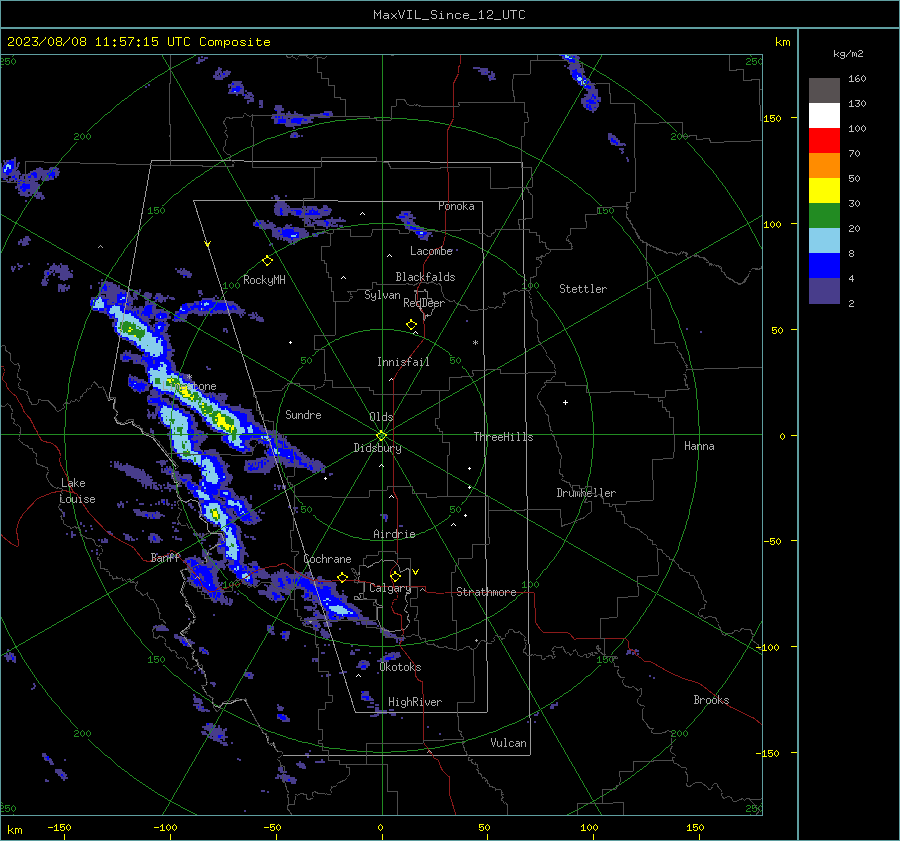Click the Brooks town label
The width and height of the screenshot is (900, 841).
711,700
